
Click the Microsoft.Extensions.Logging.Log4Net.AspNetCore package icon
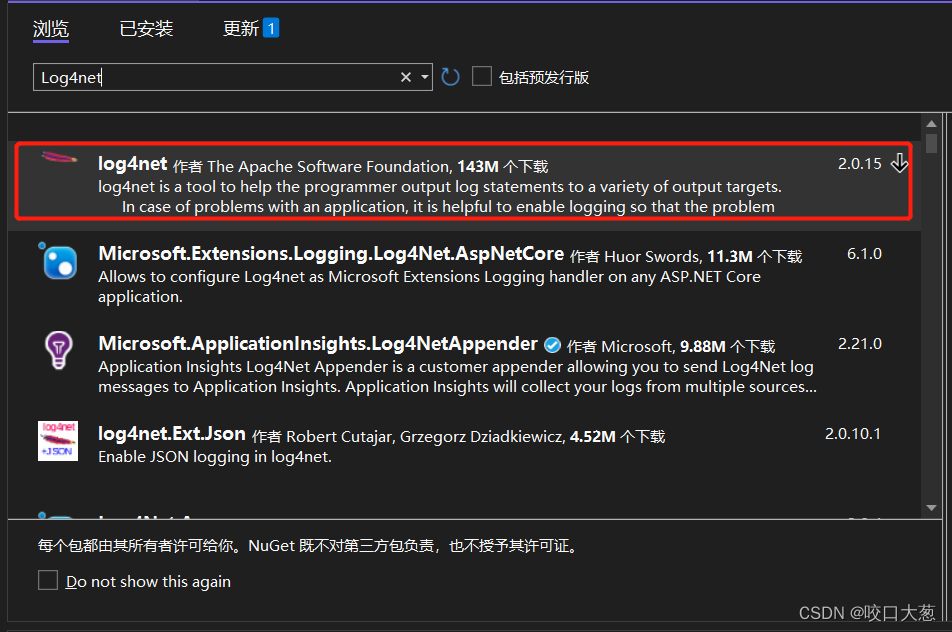tap(58, 261)
